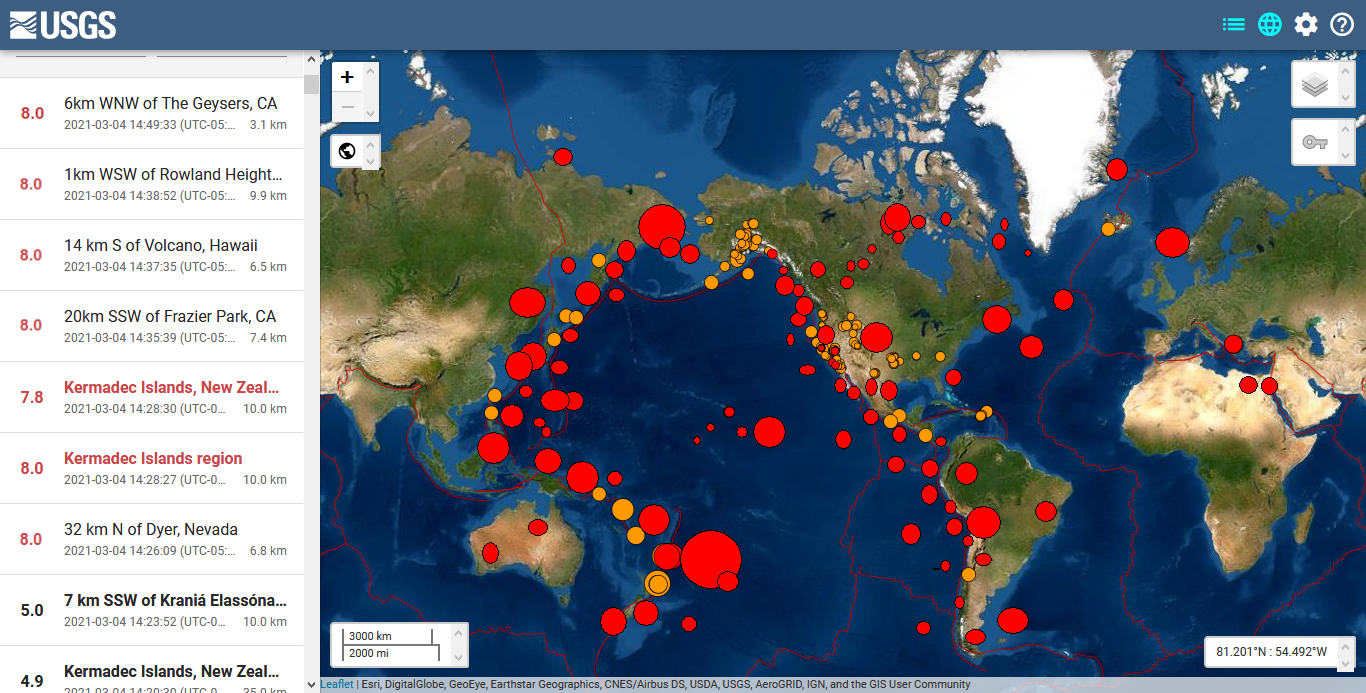Click the red marker on Greenland's east coast
Viewport: 1366px width, 693px height.
point(1117,170)
